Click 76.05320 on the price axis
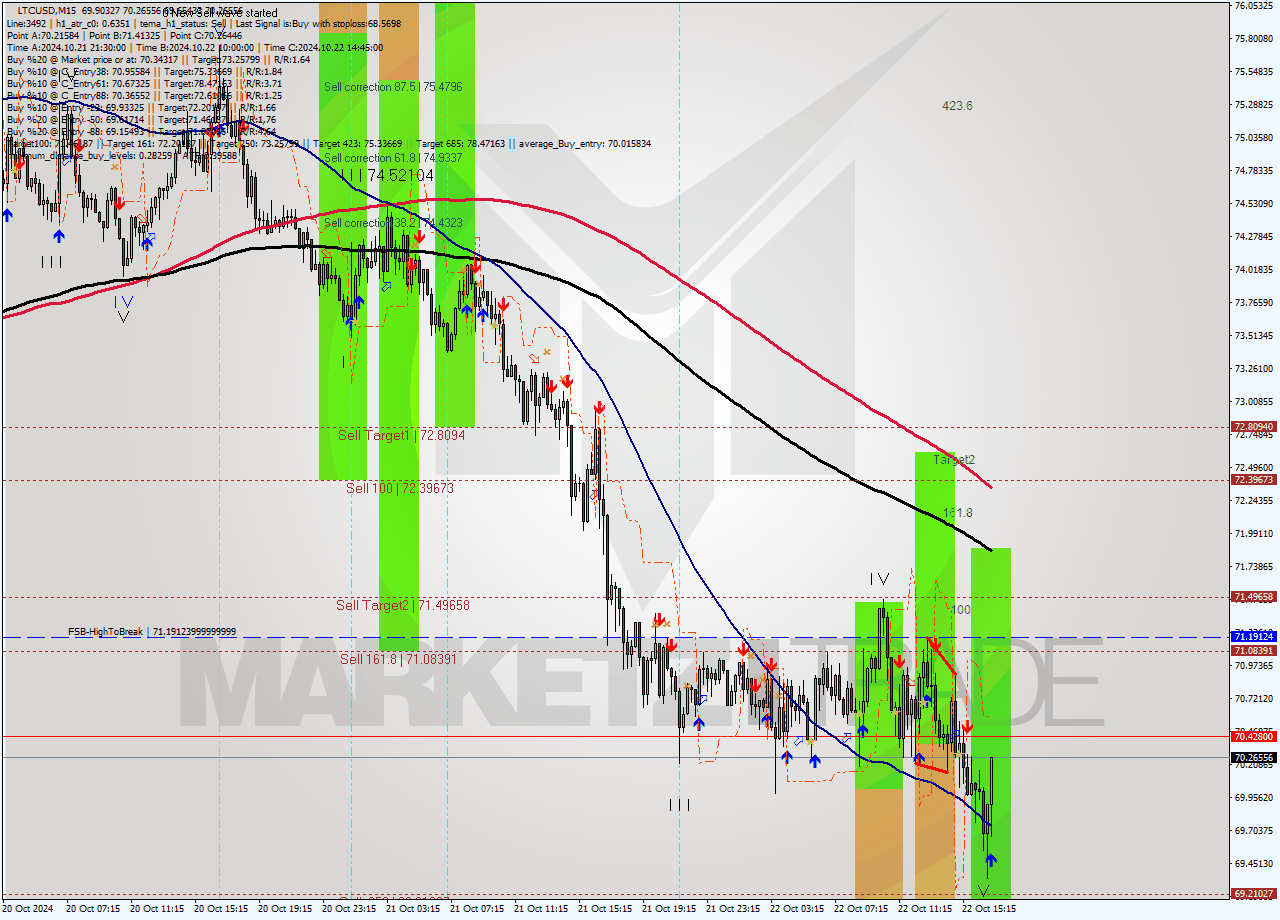This screenshot has height=920, width=1280. click(x=1253, y=6)
